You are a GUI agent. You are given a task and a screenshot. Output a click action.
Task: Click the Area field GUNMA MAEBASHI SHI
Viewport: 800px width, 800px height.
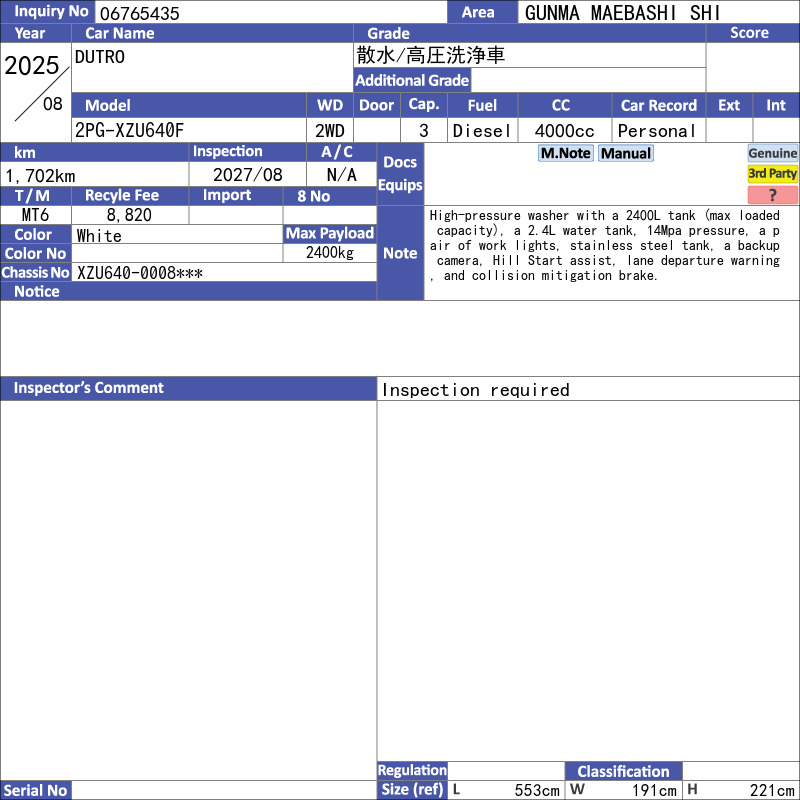(x=622, y=13)
